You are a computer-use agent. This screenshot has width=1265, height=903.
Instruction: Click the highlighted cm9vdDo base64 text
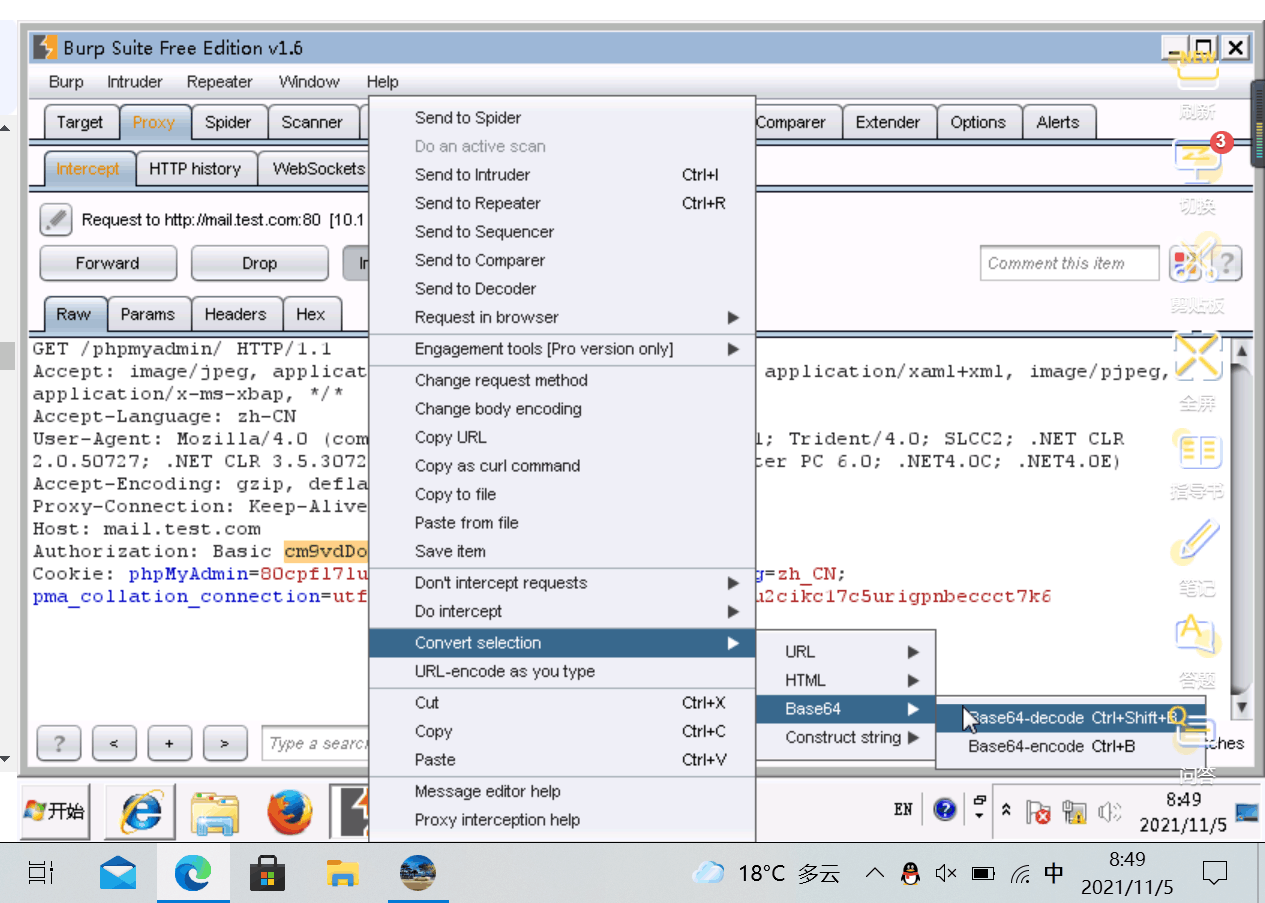[327, 551]
